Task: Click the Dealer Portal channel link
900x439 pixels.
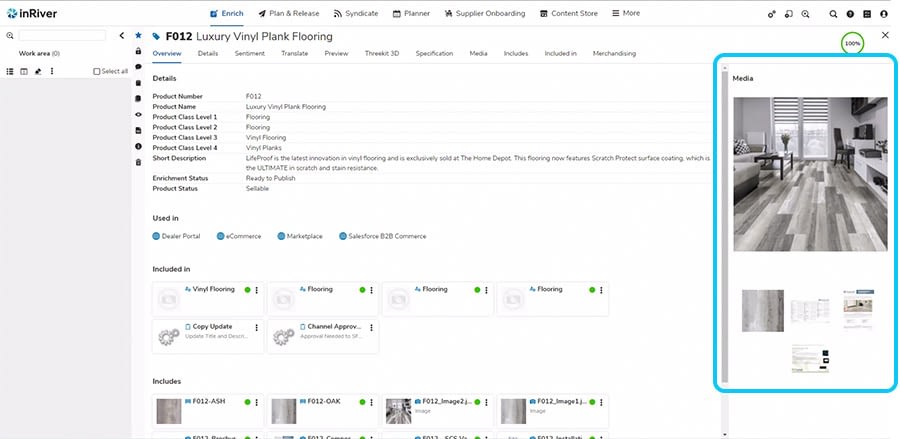Action: (x=176, y=236)
